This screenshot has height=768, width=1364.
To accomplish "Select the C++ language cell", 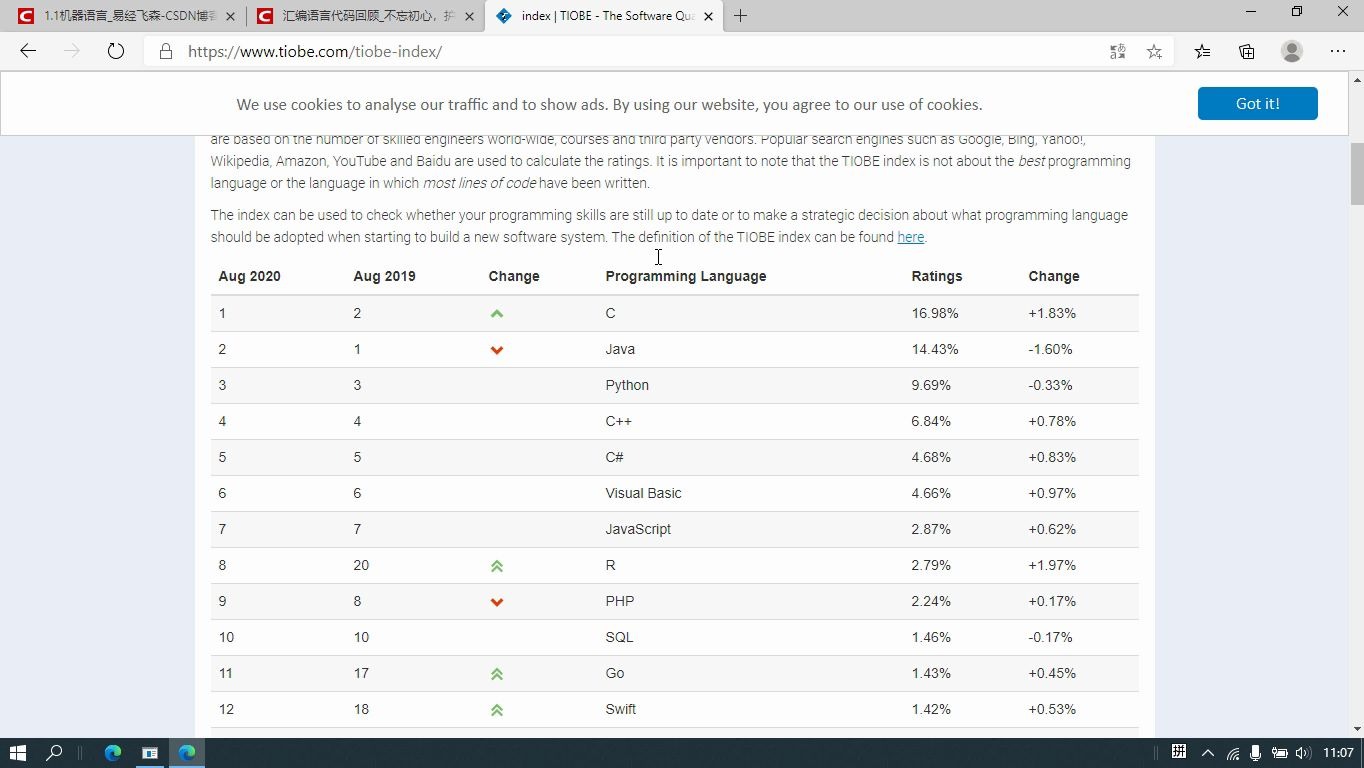I will 618,421.
